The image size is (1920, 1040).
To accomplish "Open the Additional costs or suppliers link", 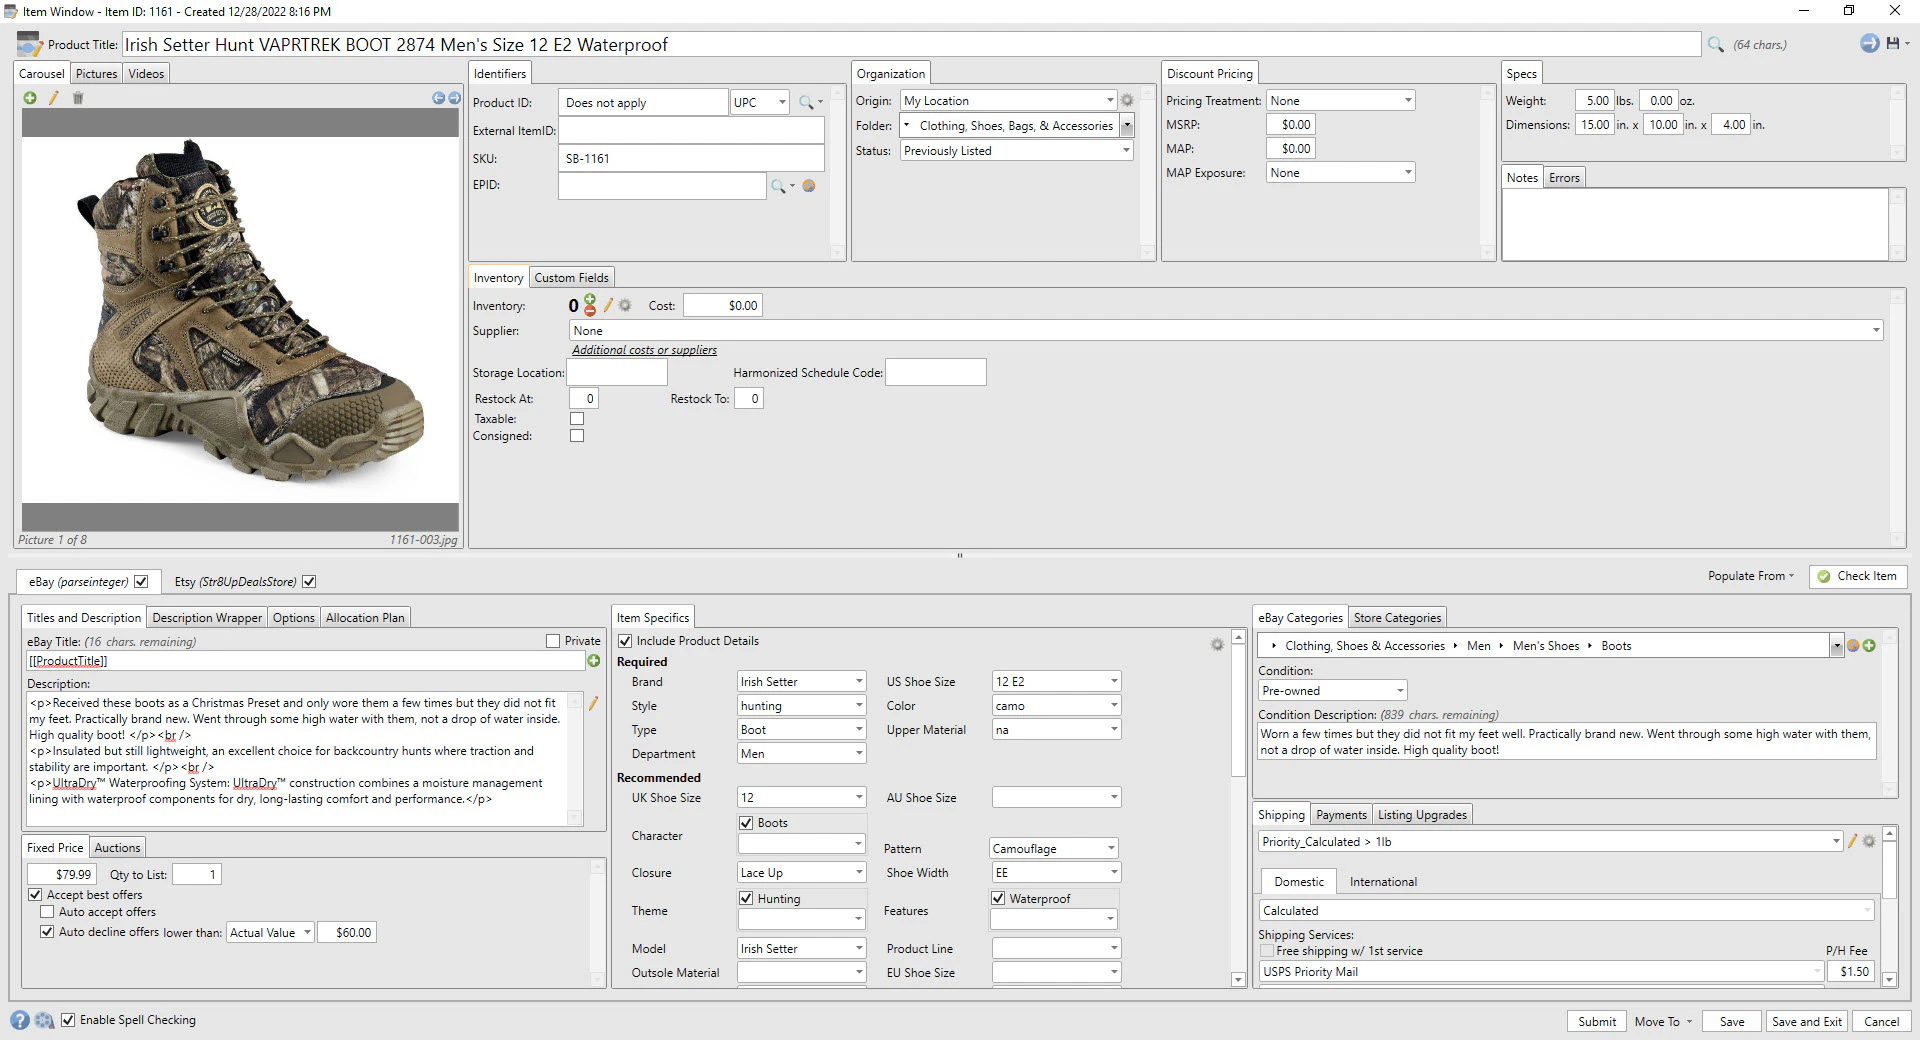I will pos(643,349).
